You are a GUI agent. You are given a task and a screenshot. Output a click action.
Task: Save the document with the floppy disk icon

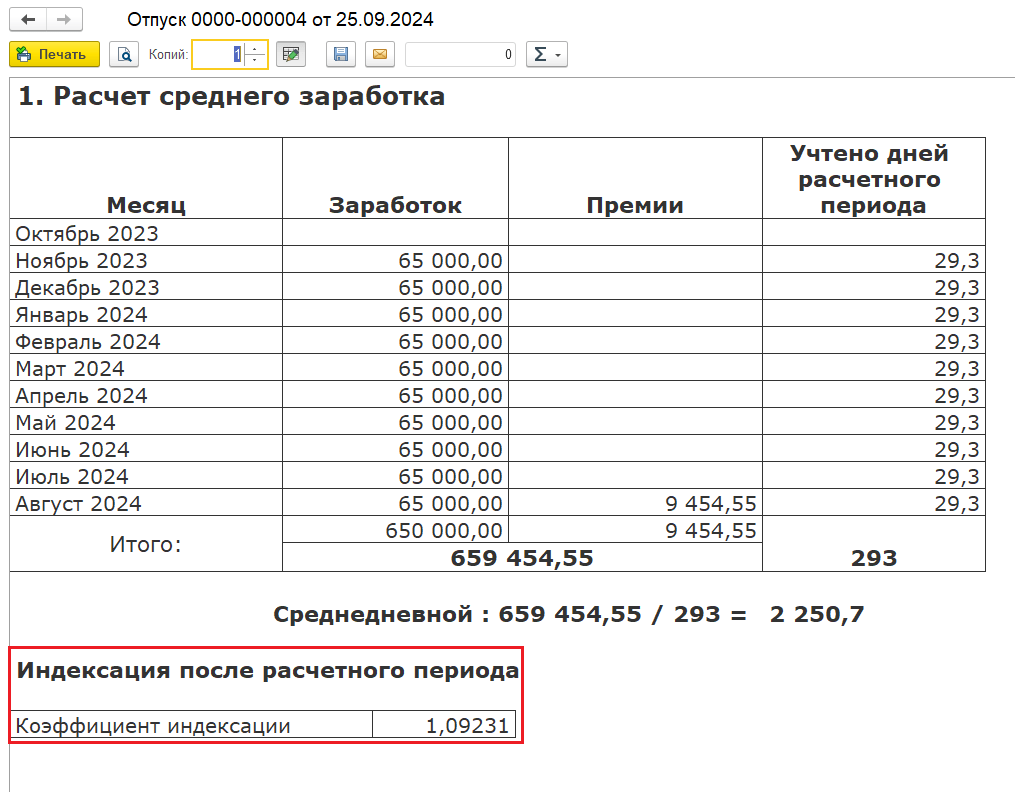341,54
